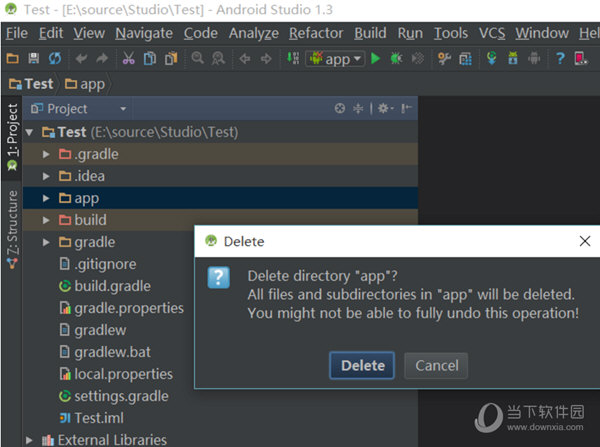Click the Redo arrow icon
This screenshot has width=600, height=447.
102,59
